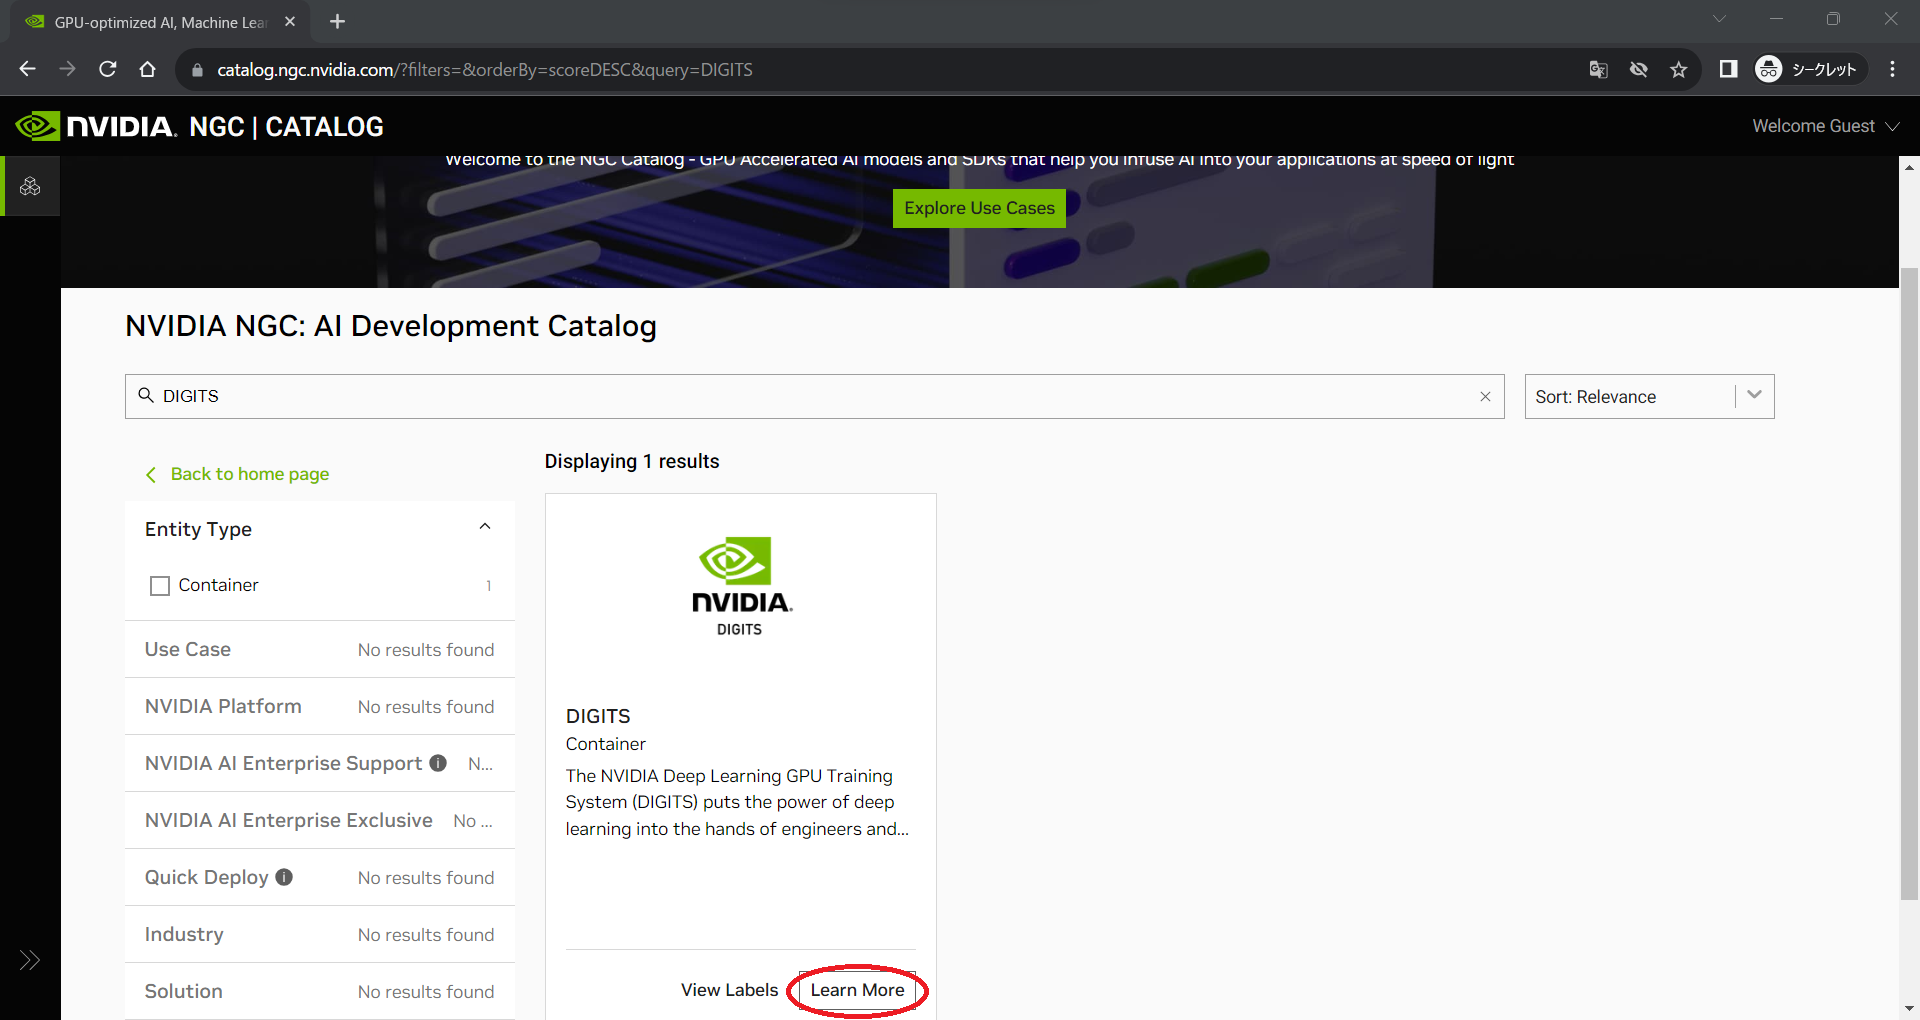Go to browser home page

tap(148, 69)
